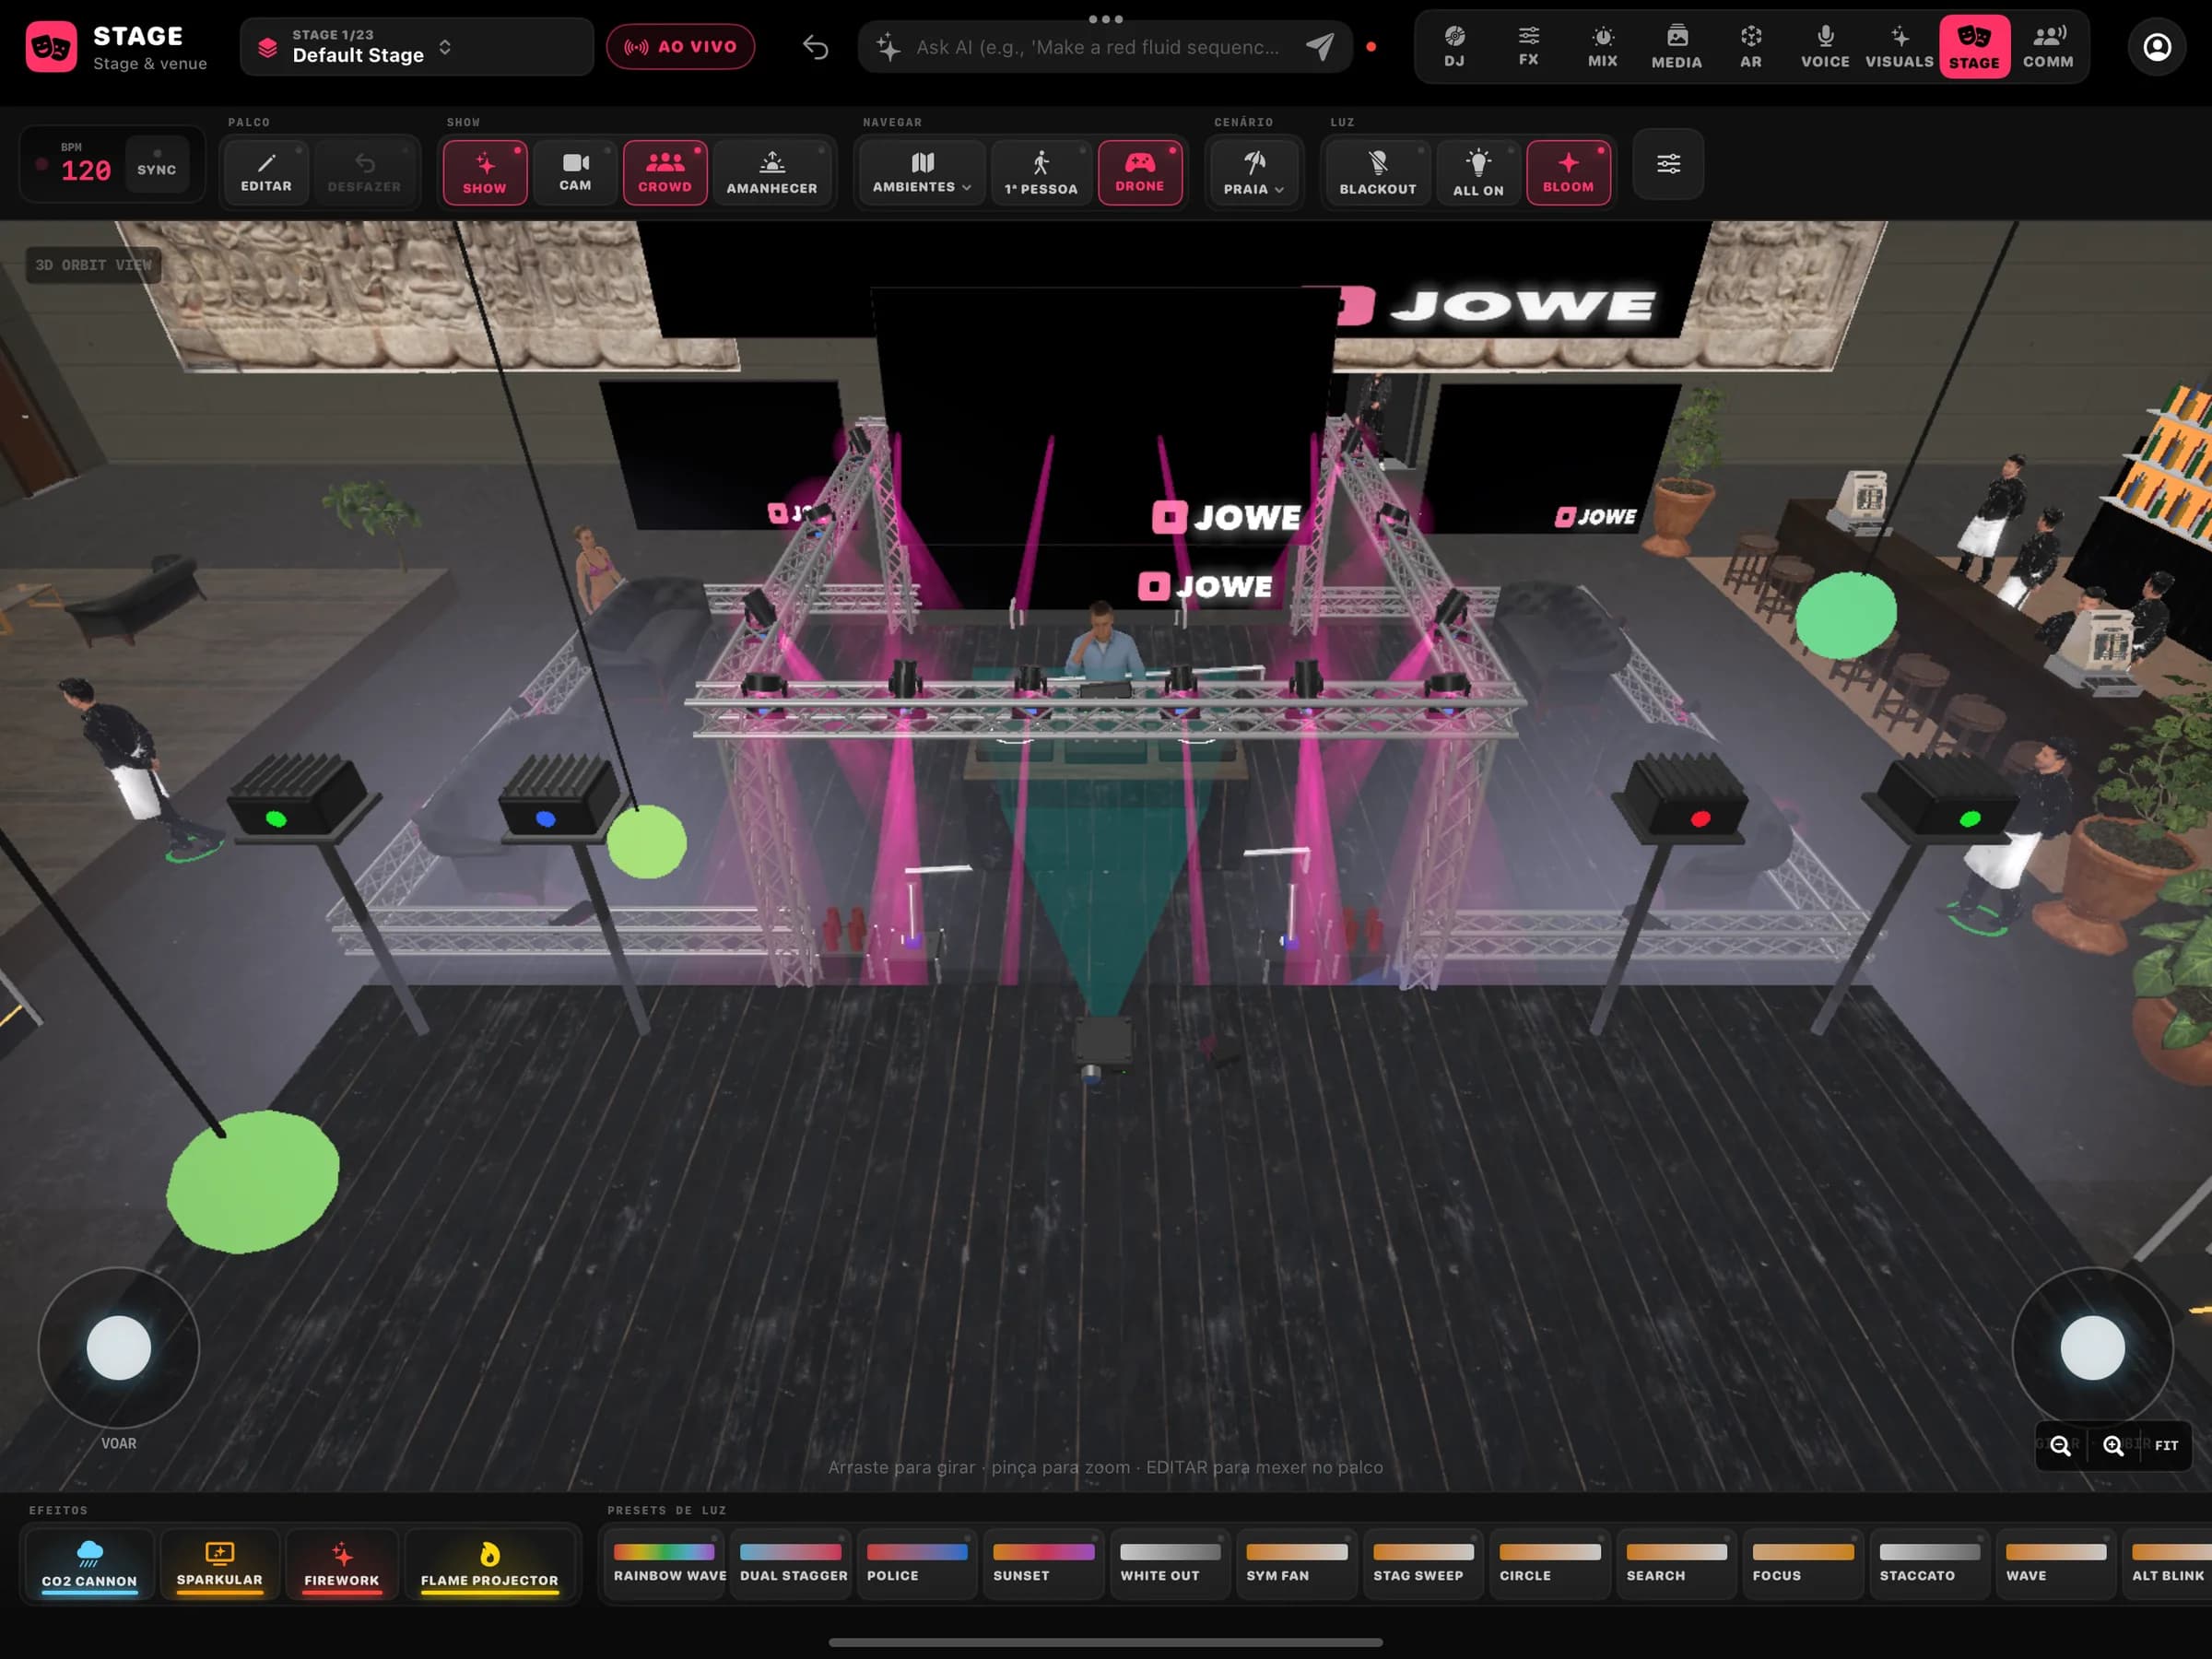Select the STAGE section tab
Viewport: 2212px width, 1659px height.
pos(1974,47)
